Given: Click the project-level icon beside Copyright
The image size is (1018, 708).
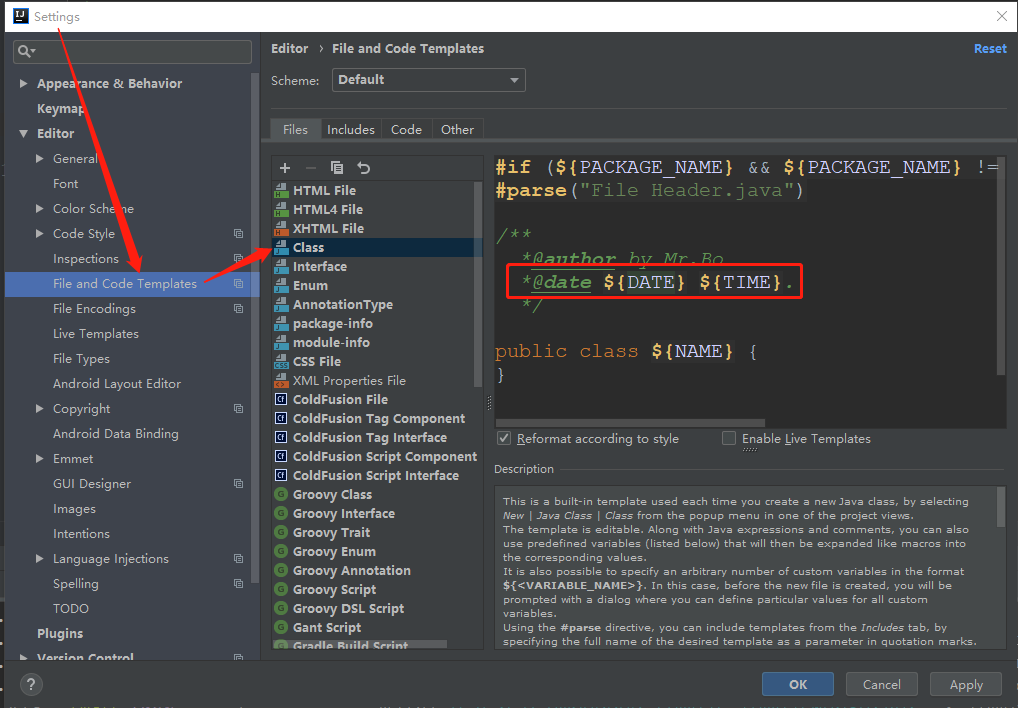Looking at the screenshot, I should [x=238, y=409].
